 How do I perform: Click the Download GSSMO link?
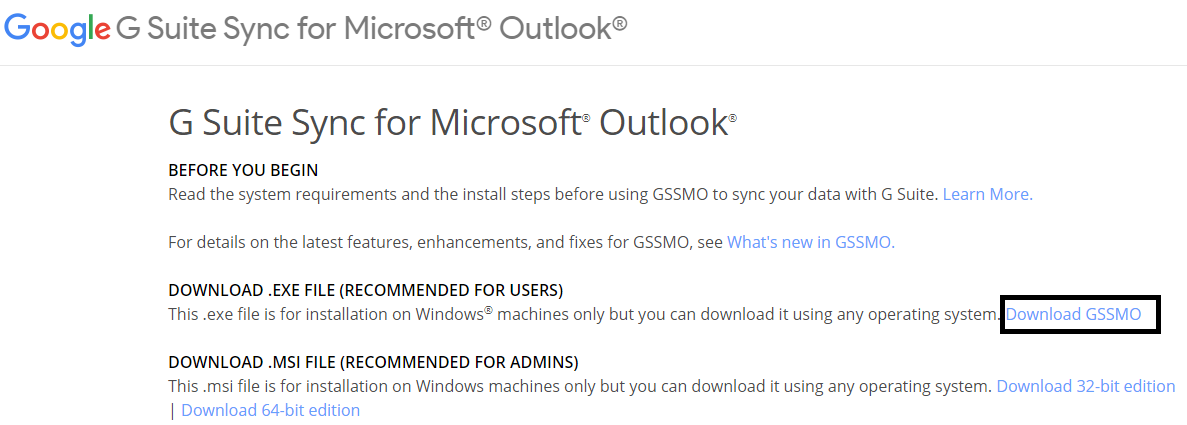click(x=1073, y=314)
